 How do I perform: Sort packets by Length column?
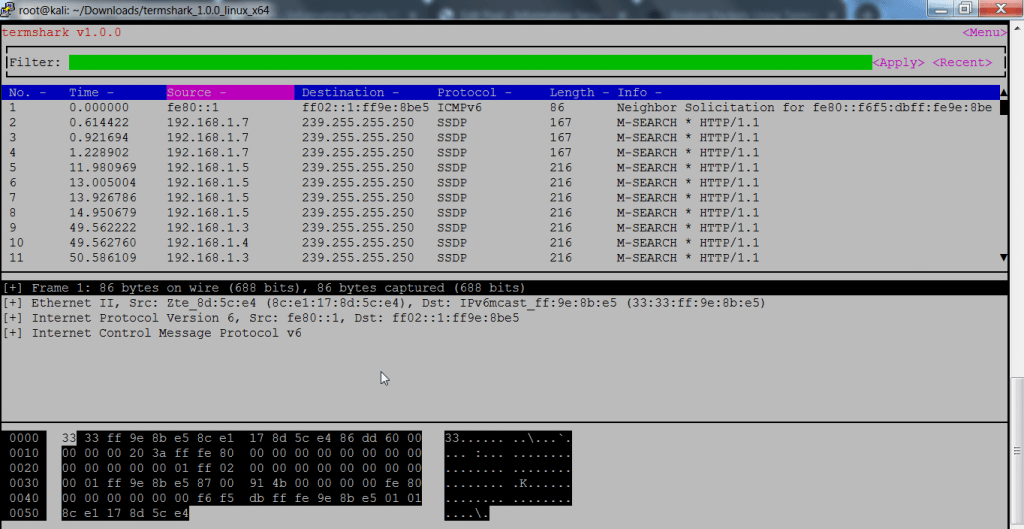[x=579, y=93]
